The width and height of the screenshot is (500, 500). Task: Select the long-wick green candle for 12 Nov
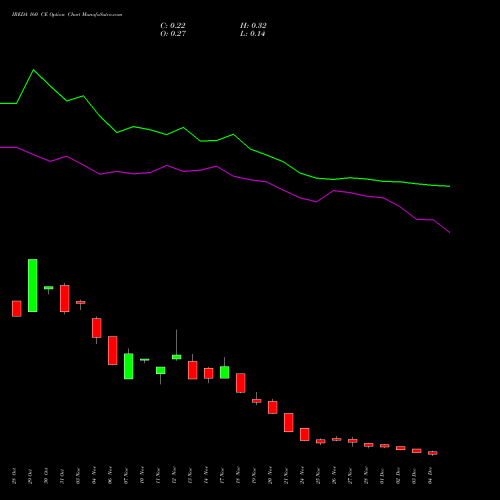[177, 357]
